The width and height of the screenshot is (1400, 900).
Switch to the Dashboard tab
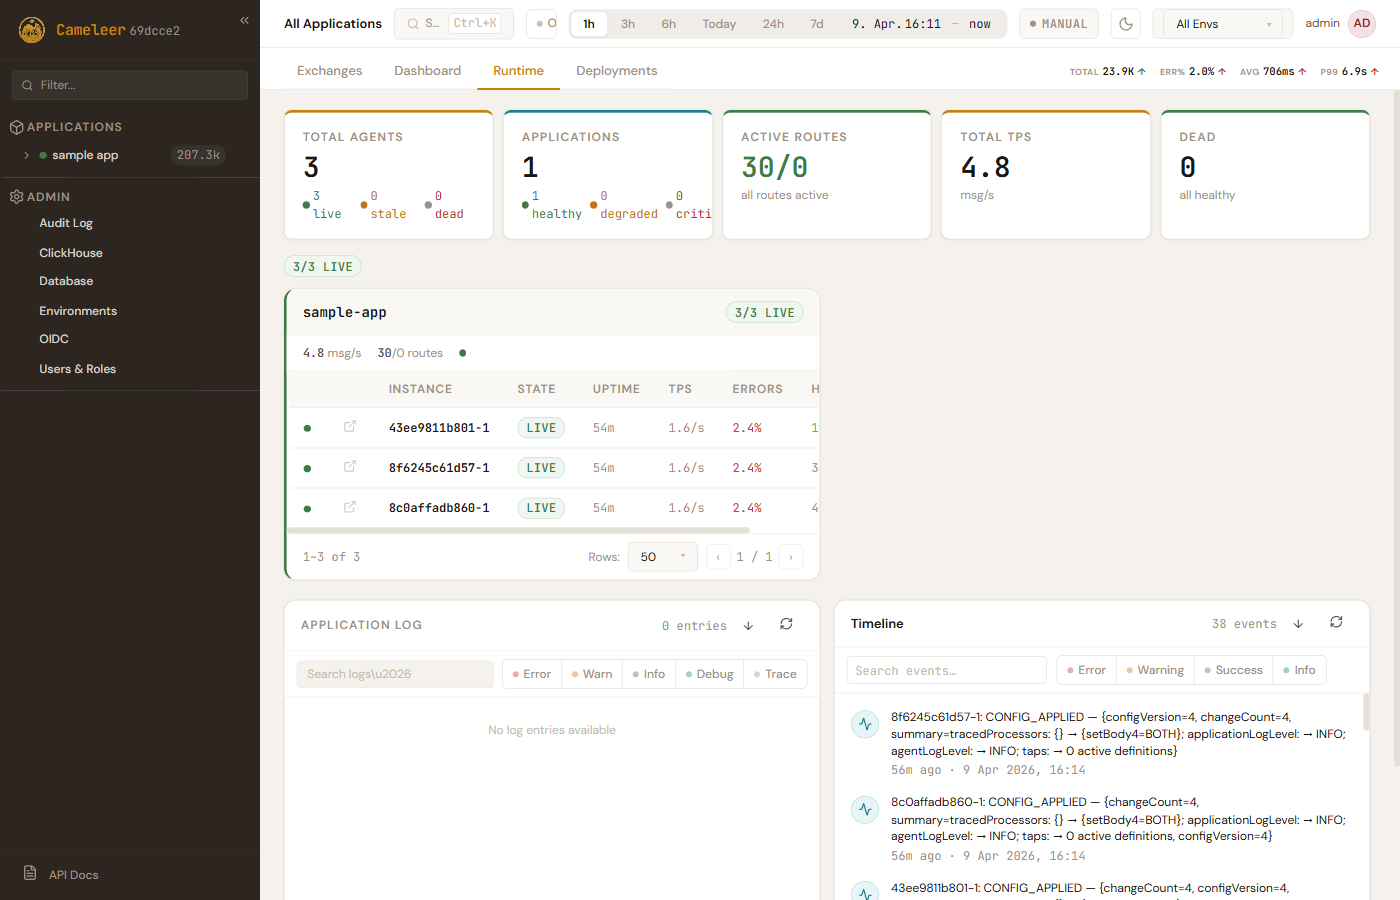tap(427, 71)
